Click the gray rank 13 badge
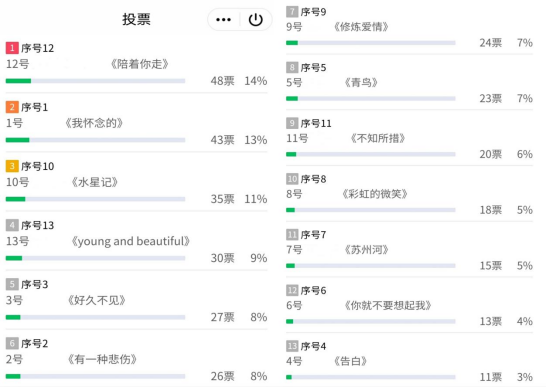 292,346
